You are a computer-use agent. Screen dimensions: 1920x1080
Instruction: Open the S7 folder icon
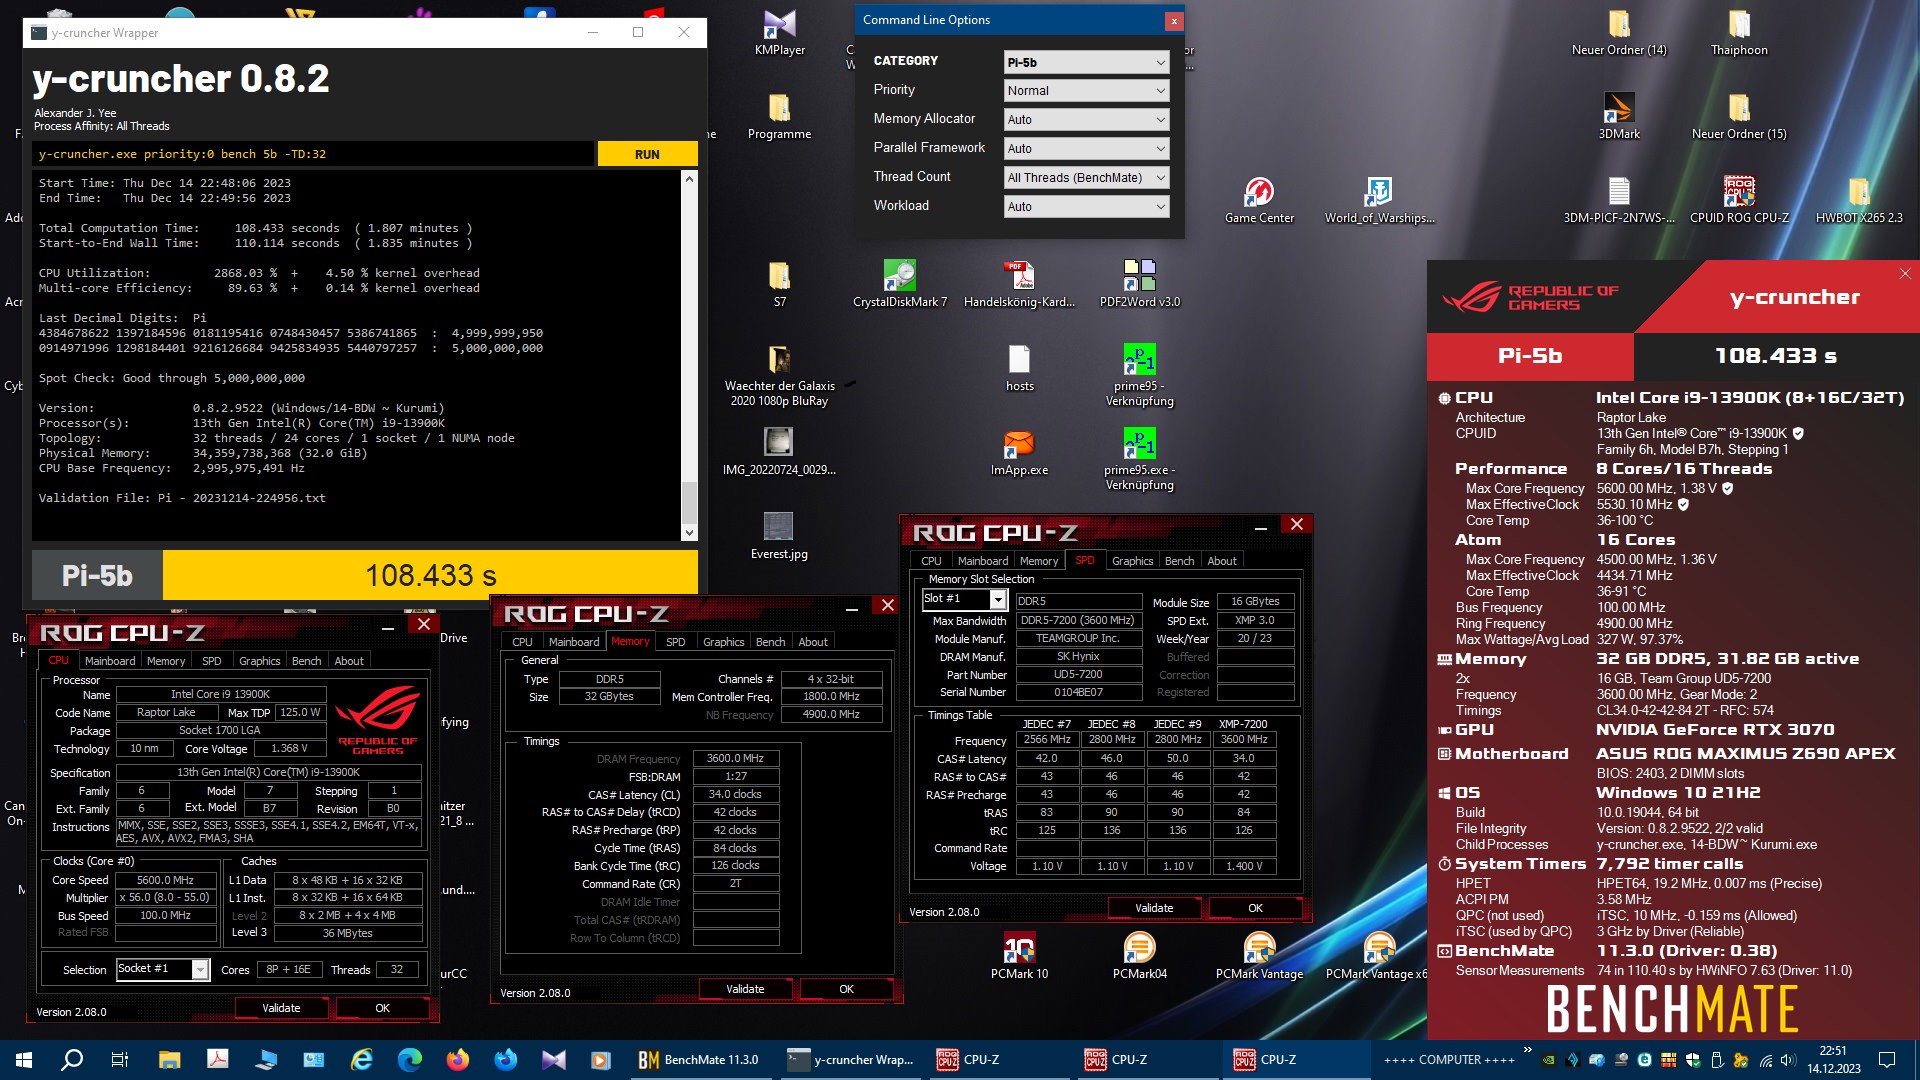[x=779, y=283]
